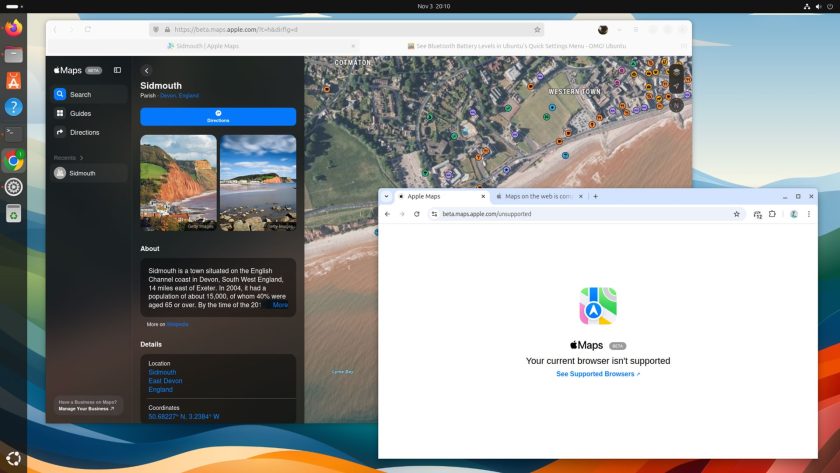Open Chrome extensions puzzle icon
Image resolution: width=840 pixels, height=473 pixels.
[772, 214]
